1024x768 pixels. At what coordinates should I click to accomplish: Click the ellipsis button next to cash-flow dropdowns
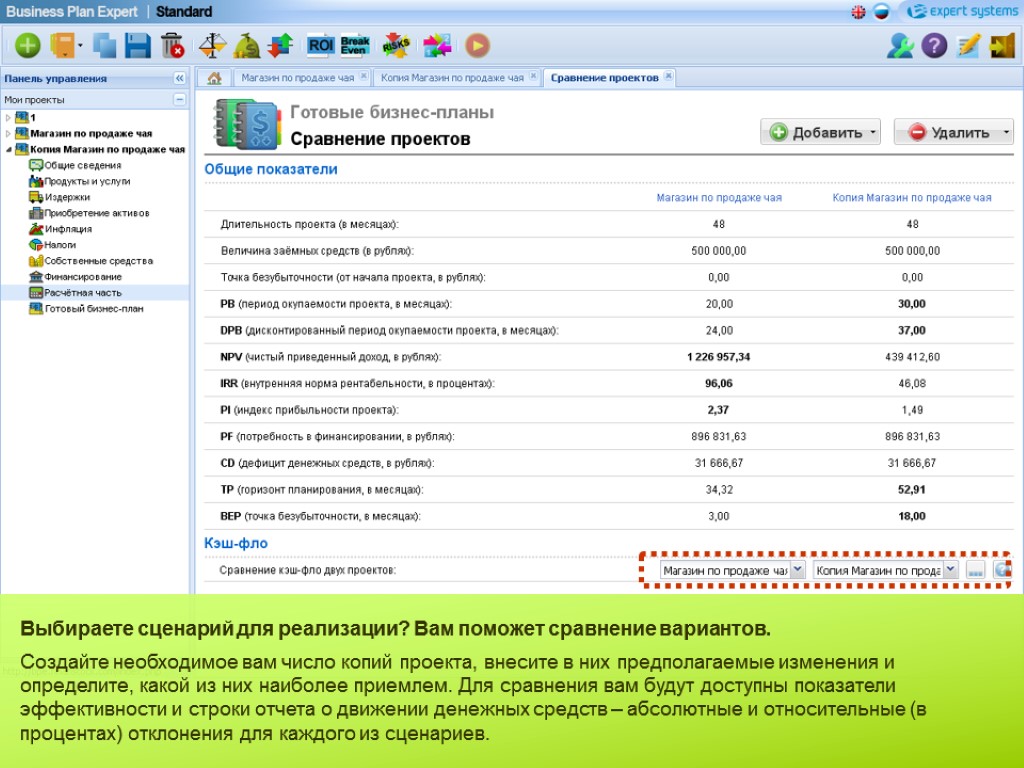tap(975, 570)
